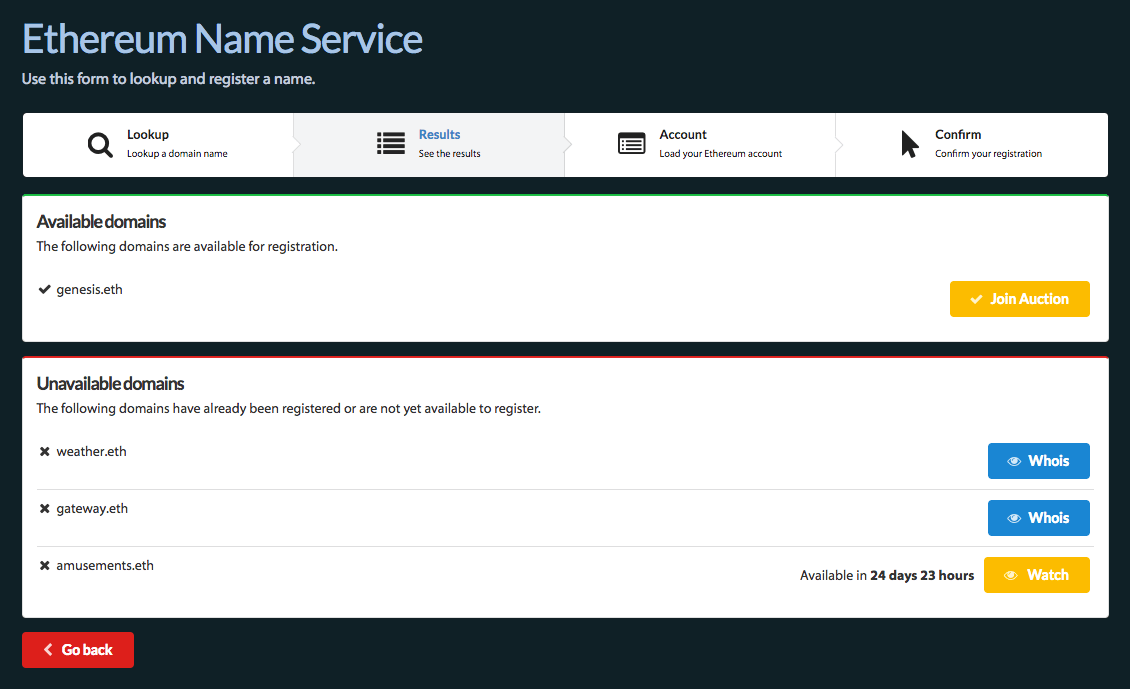This screenshot has width=1130, height=689.
Task: View Whois for gateway.eth
Action: point(1038,518)
